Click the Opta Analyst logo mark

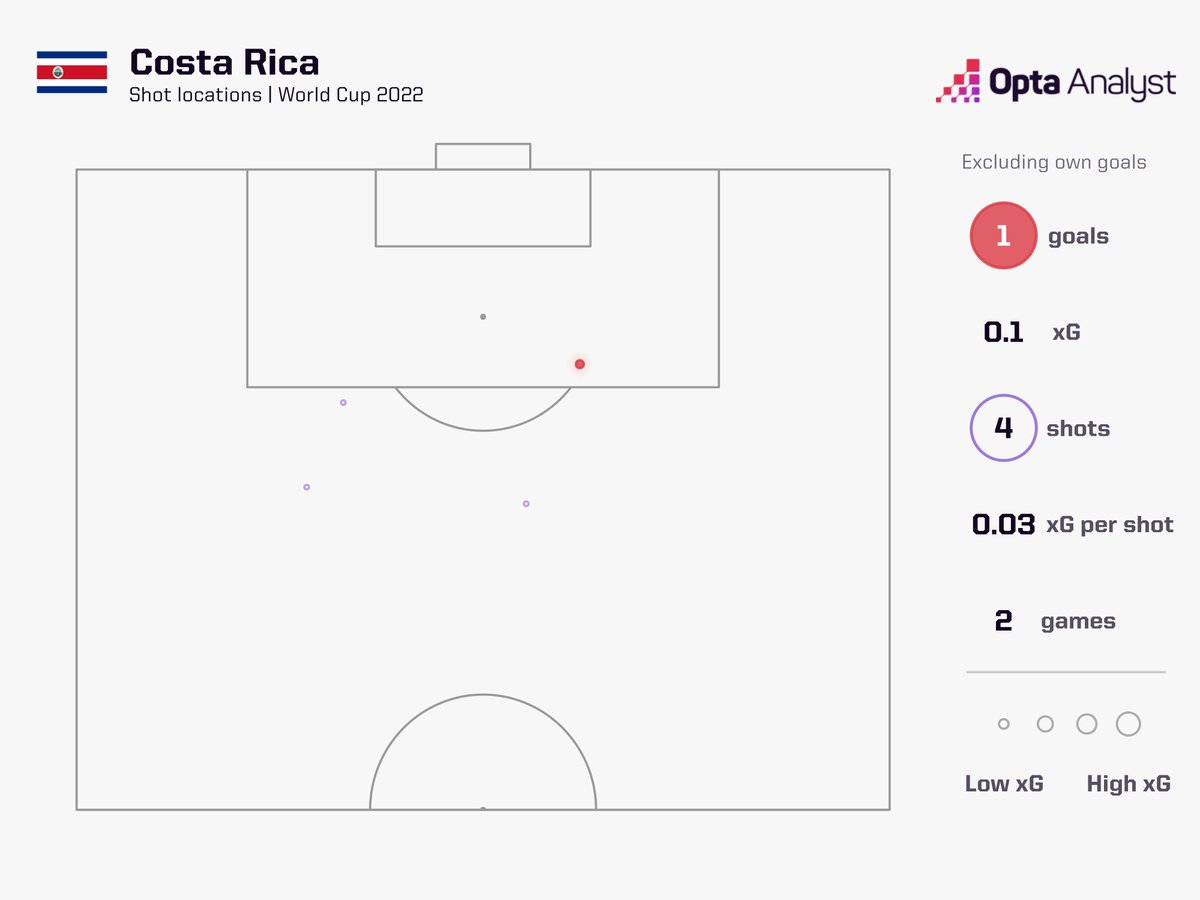958,82
